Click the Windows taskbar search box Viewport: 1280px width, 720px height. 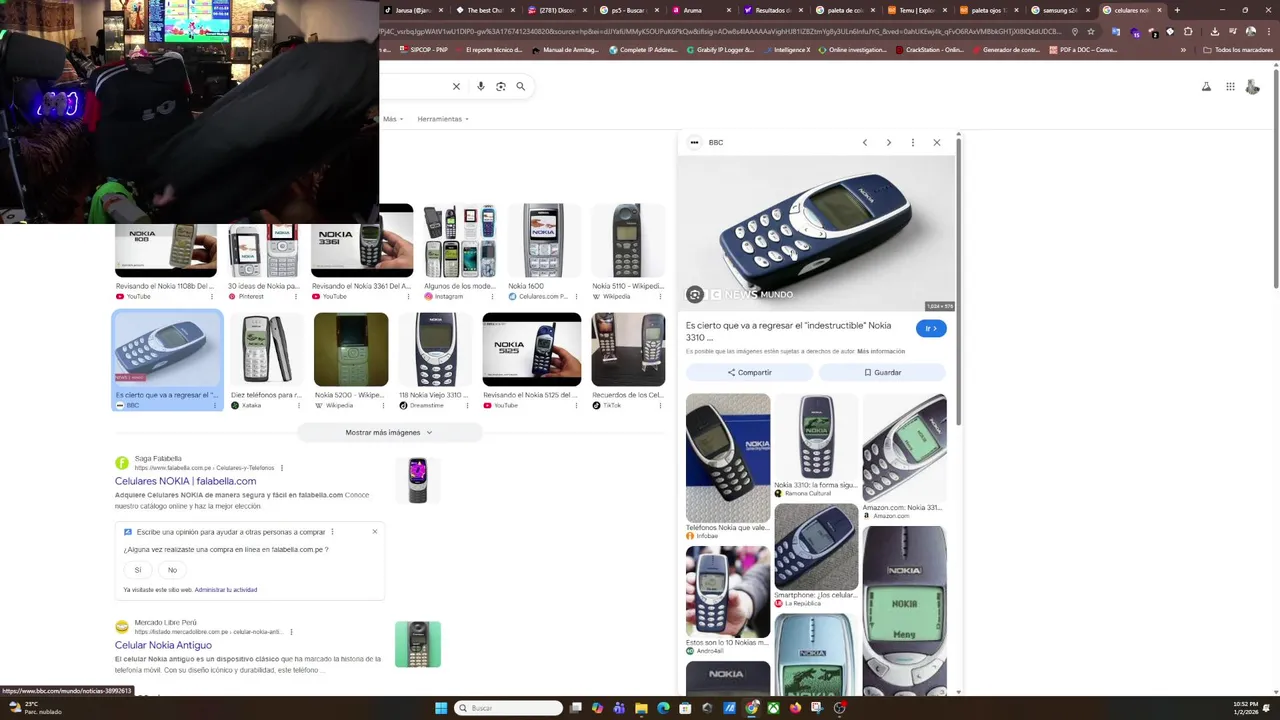tap(508, 708)
